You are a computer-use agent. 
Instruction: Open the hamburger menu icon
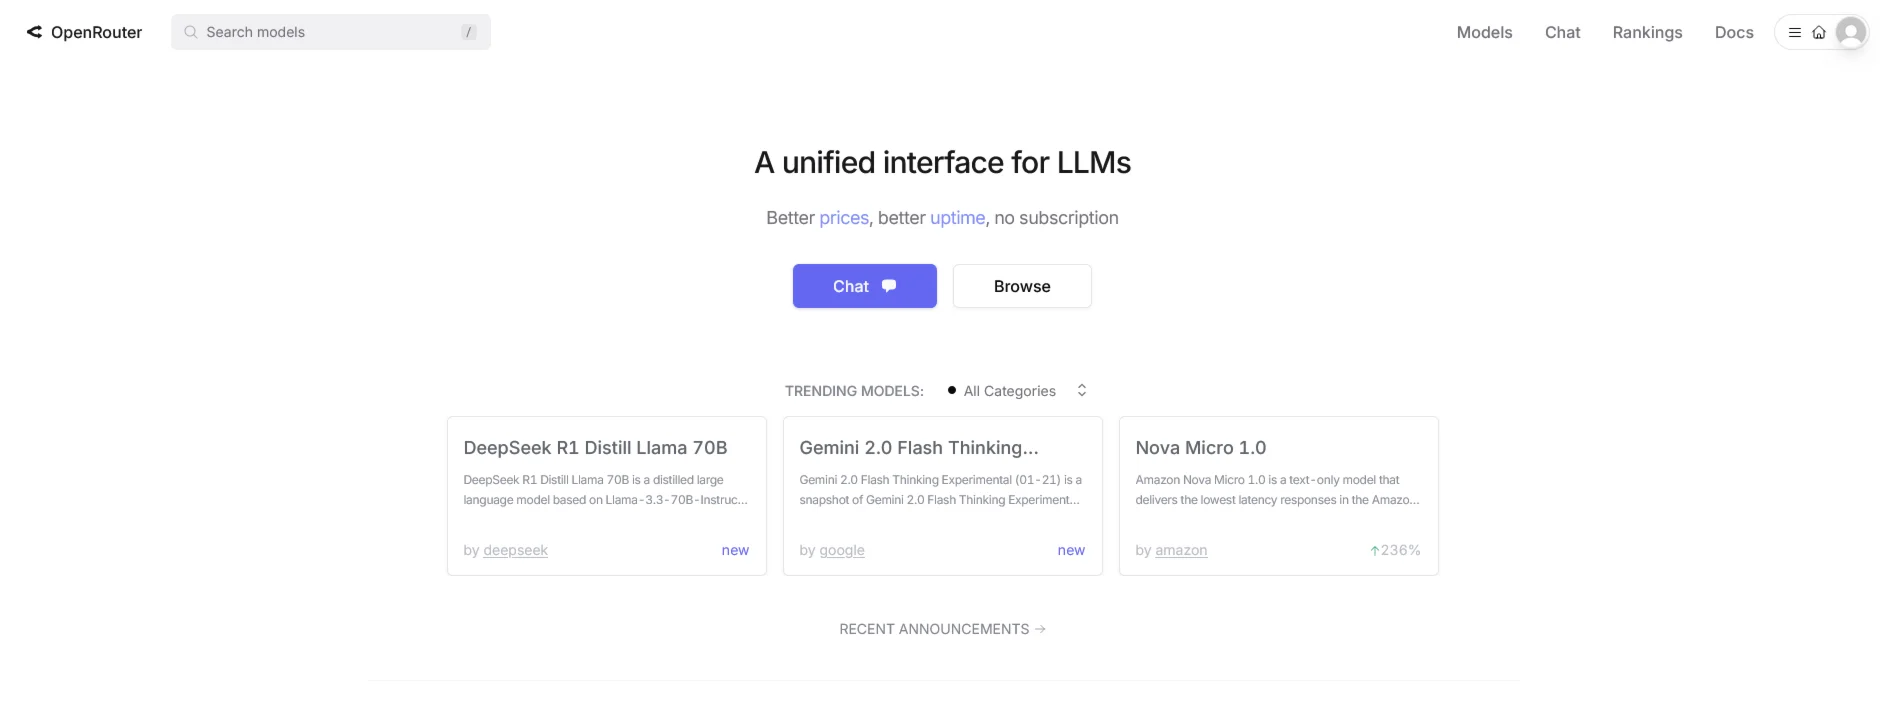1795,33
